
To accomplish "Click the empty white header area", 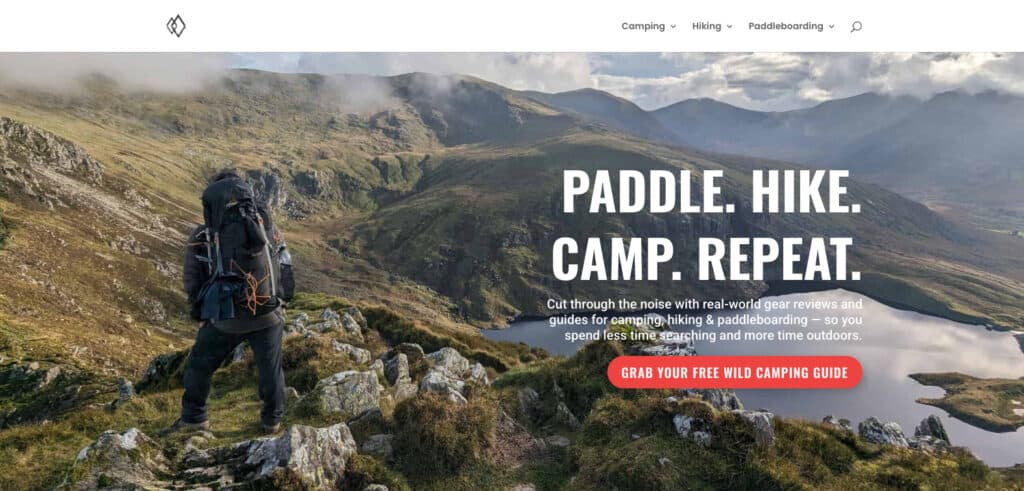I will [x=405, y=26].
